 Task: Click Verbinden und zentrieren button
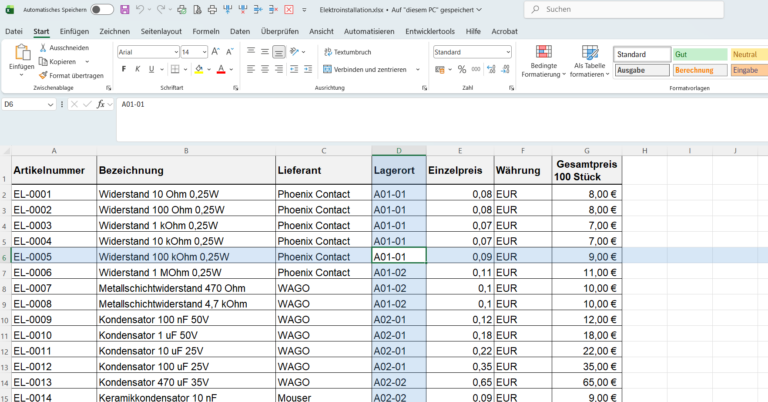click(365, 70)
